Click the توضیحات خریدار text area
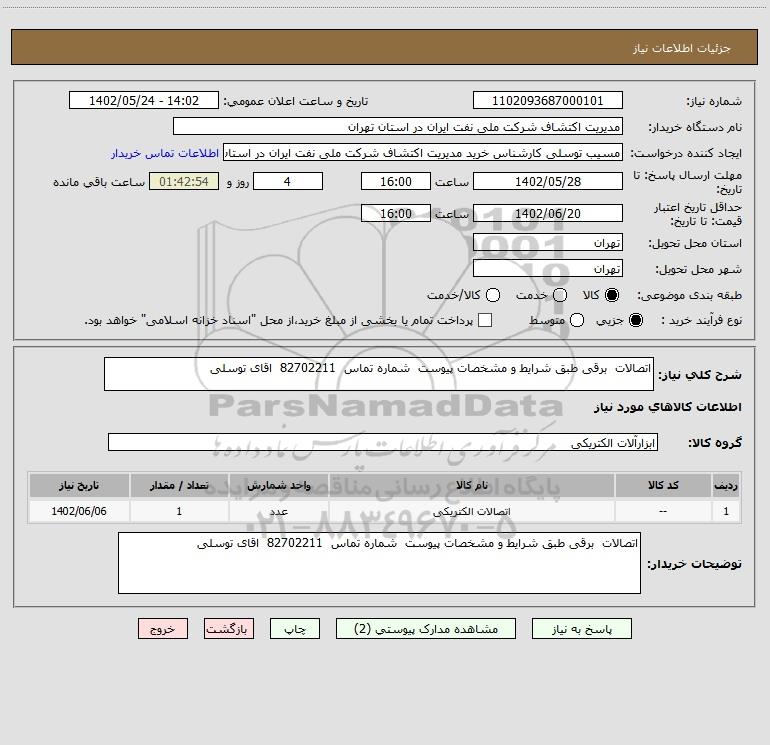This screenshot has height=745, width=770. point(379,563)
